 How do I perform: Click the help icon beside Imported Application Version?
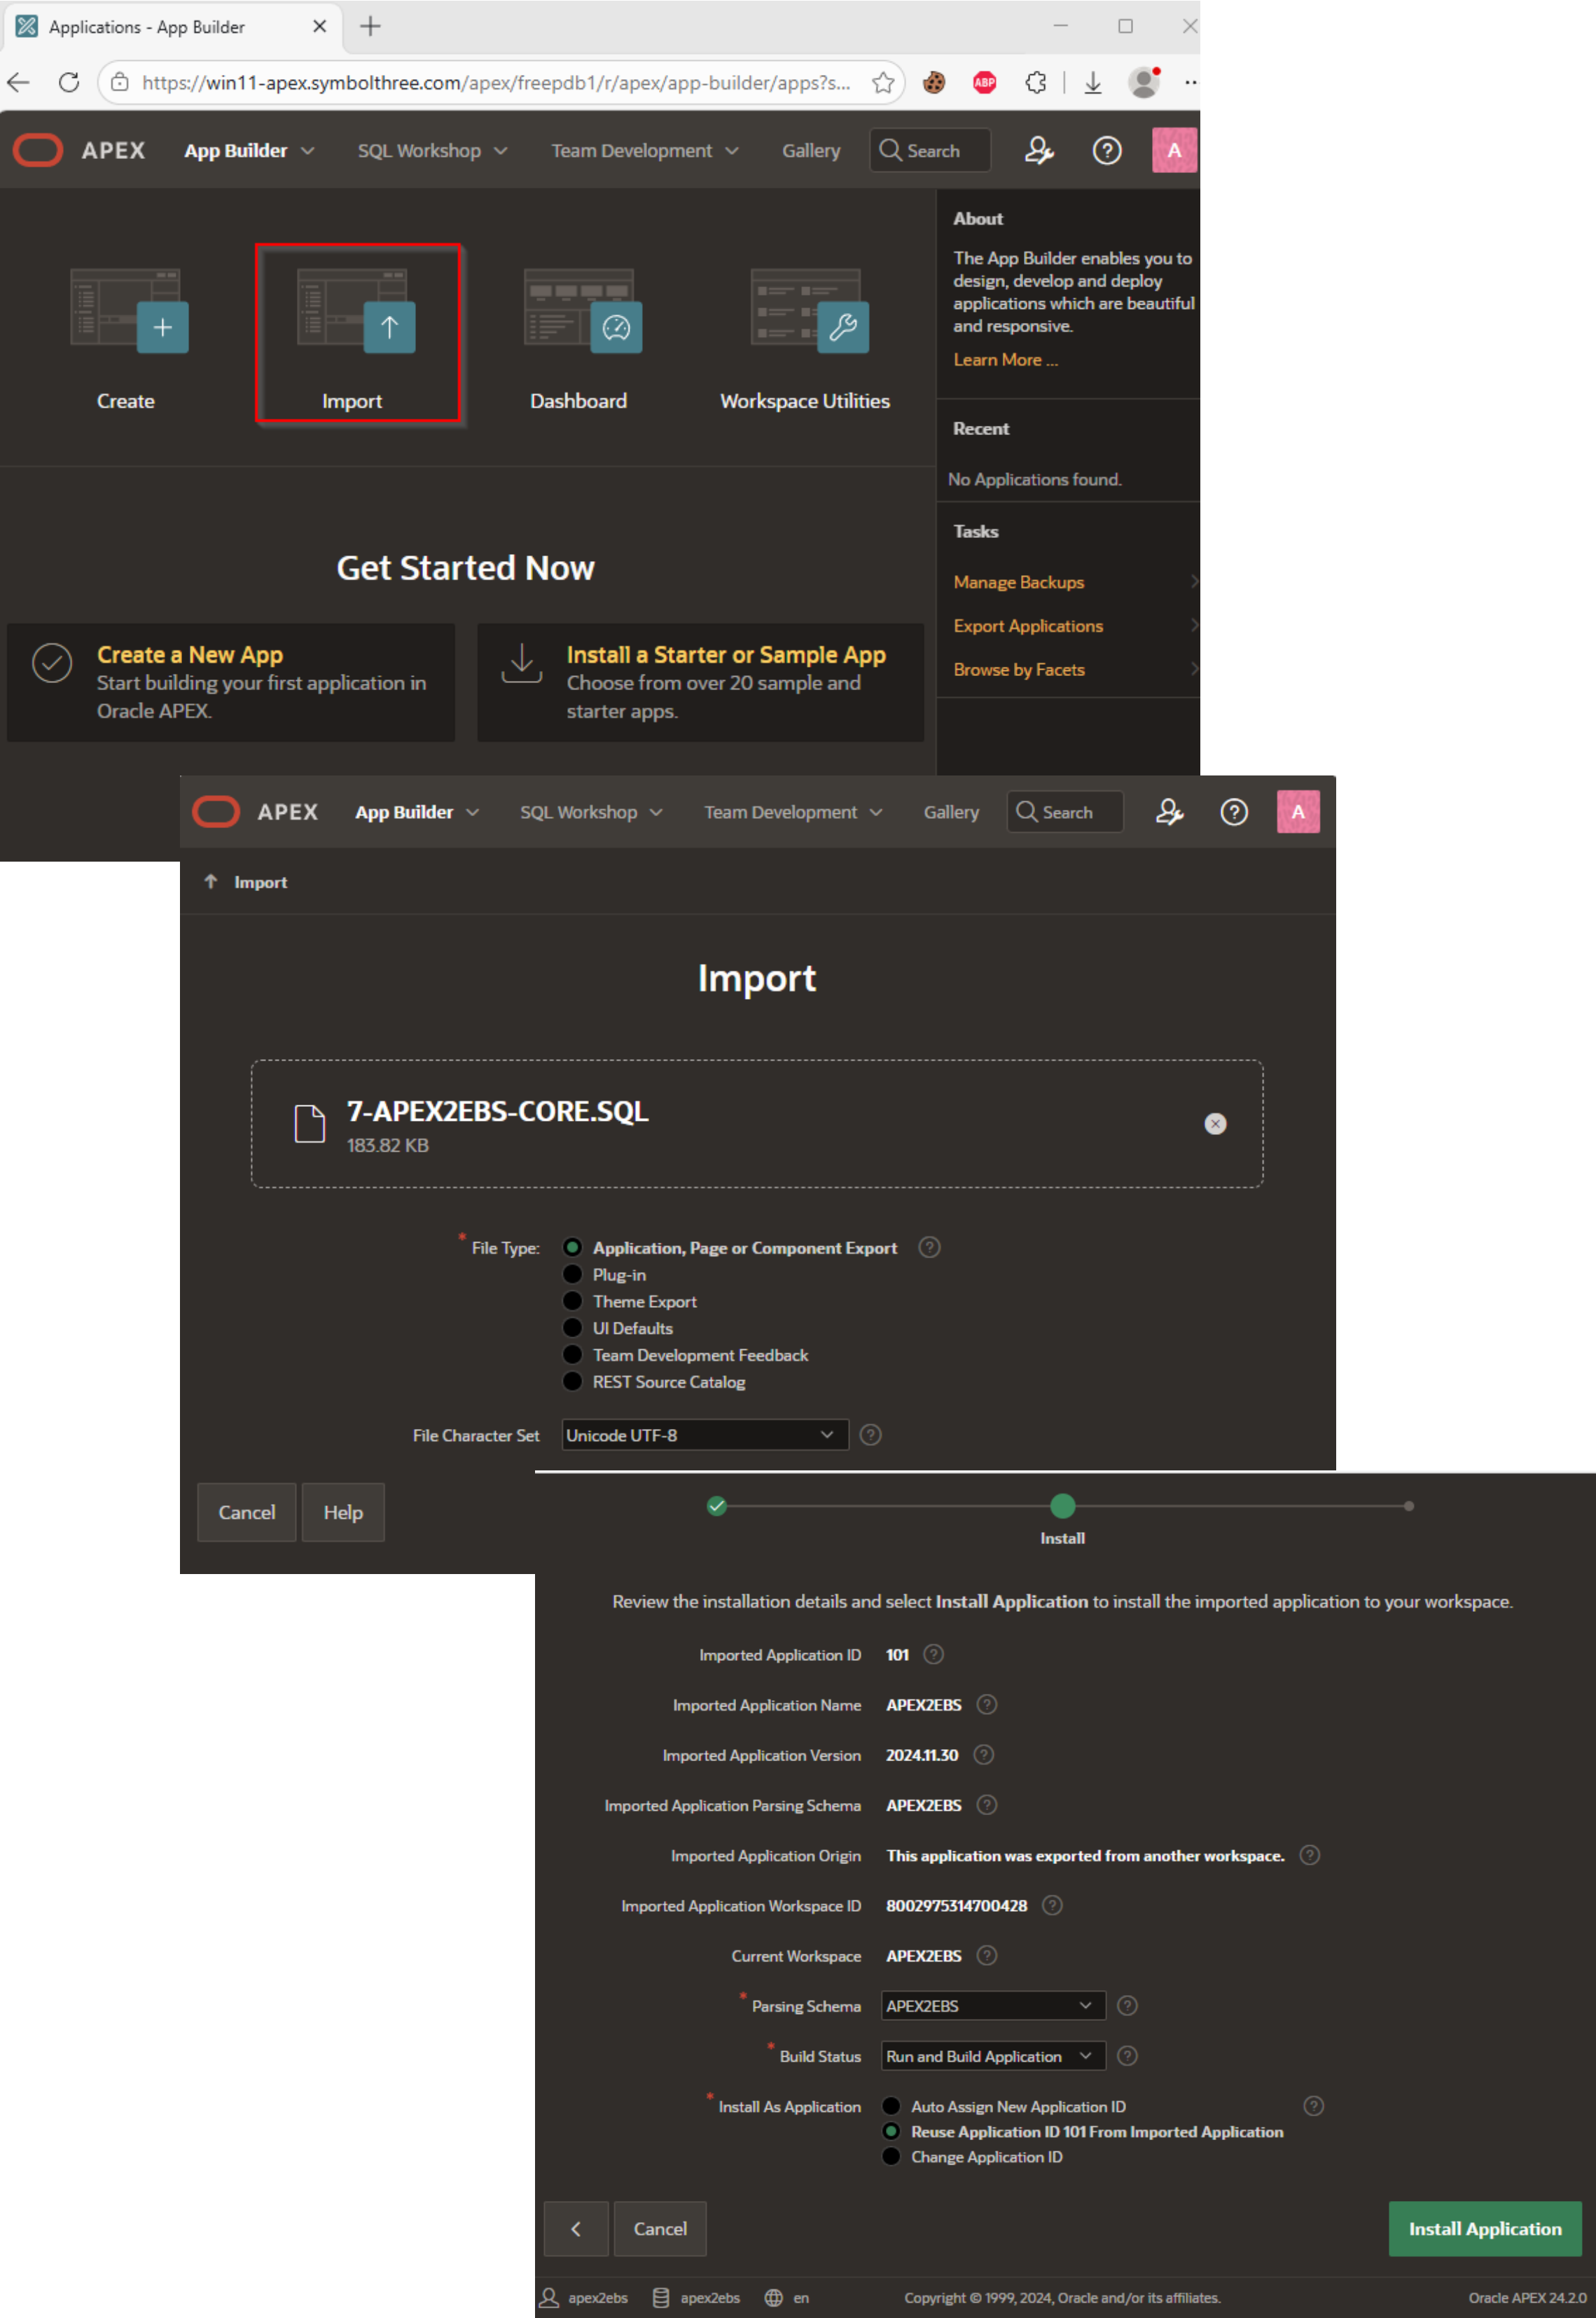[x=984, y=1754]
